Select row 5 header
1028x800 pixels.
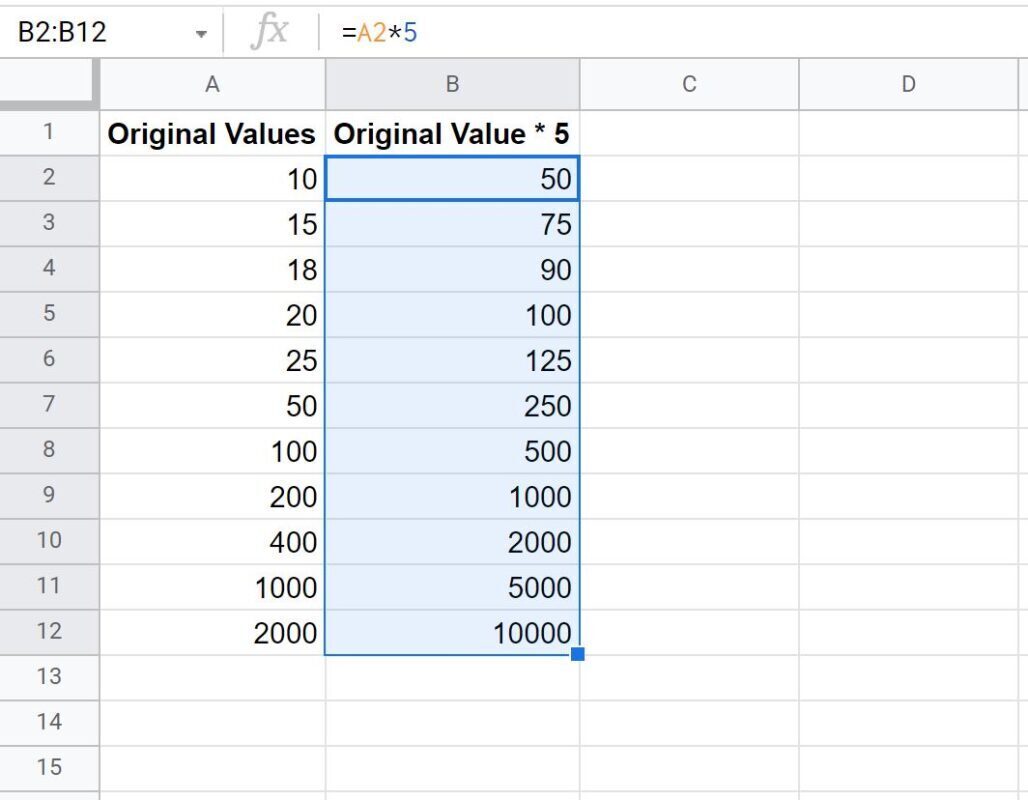point(49,314)
